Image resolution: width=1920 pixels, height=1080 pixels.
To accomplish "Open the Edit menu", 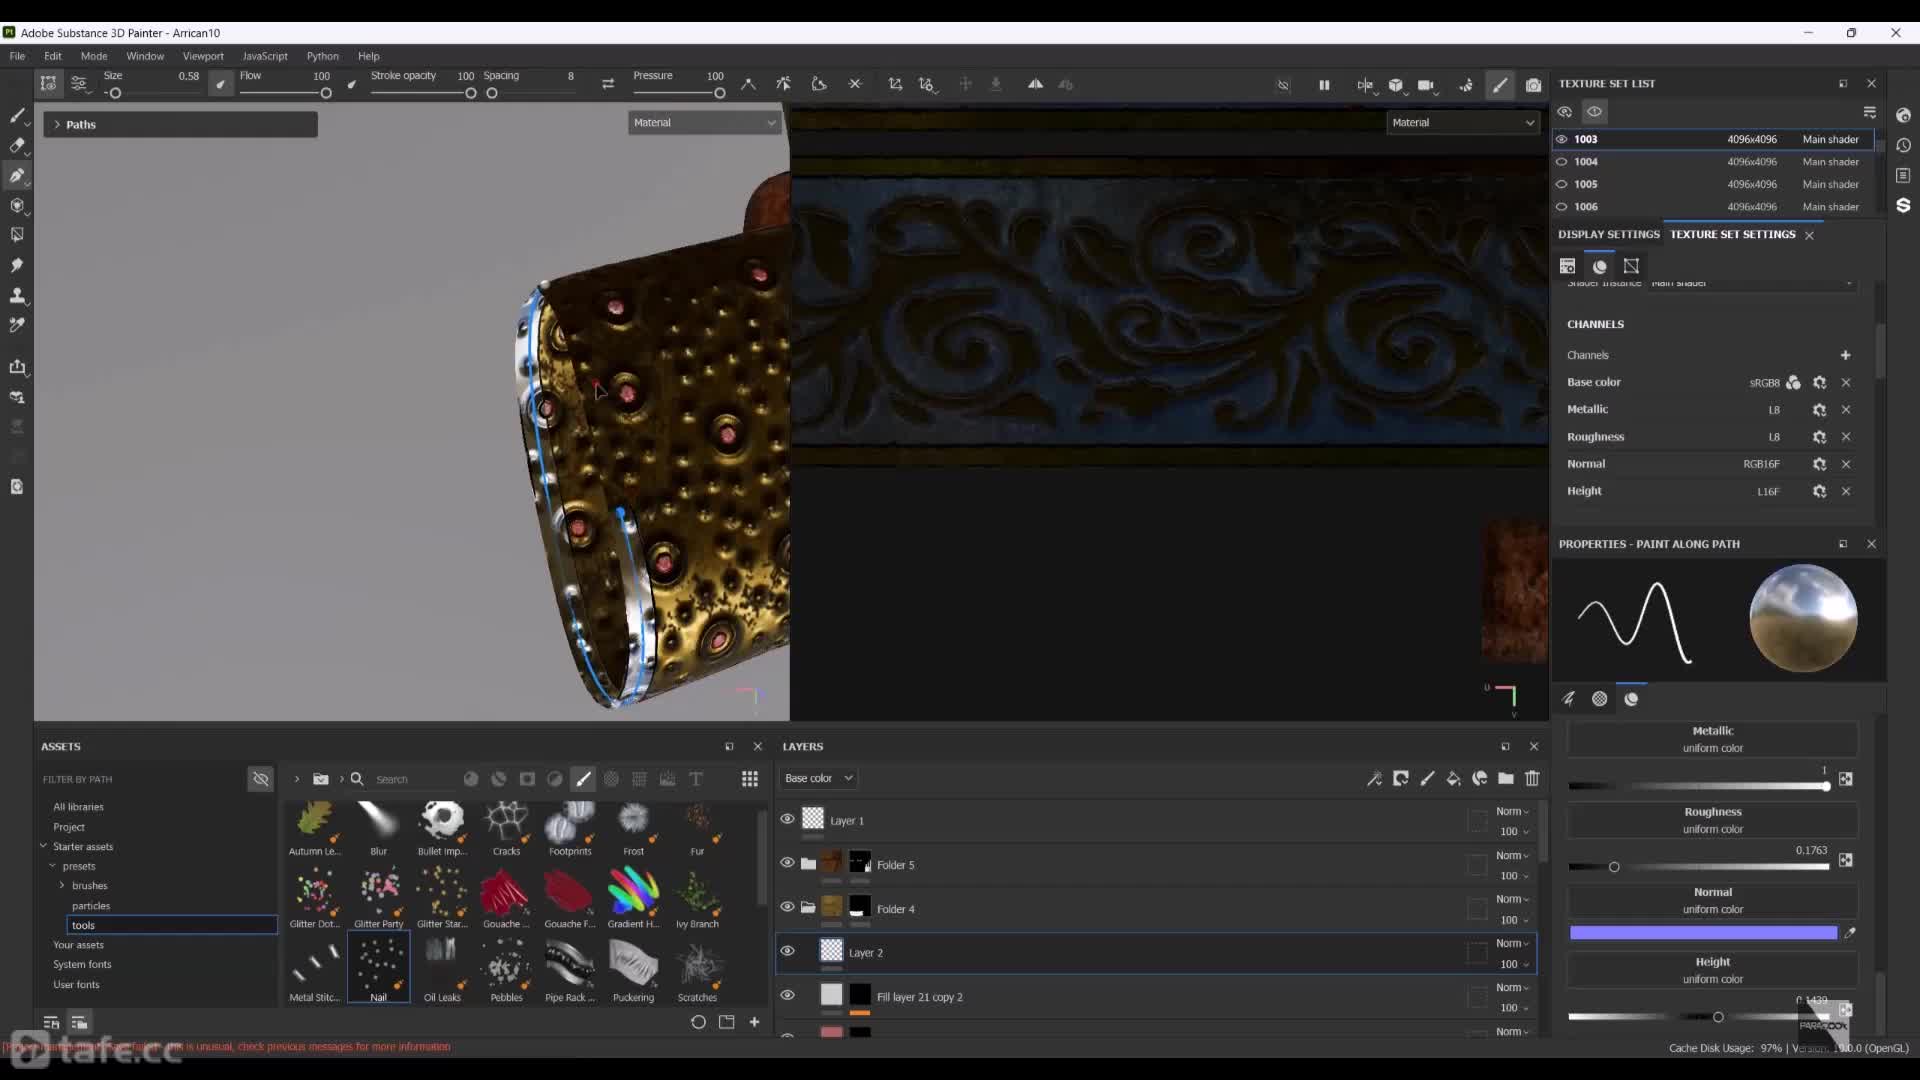I will 53,56.
